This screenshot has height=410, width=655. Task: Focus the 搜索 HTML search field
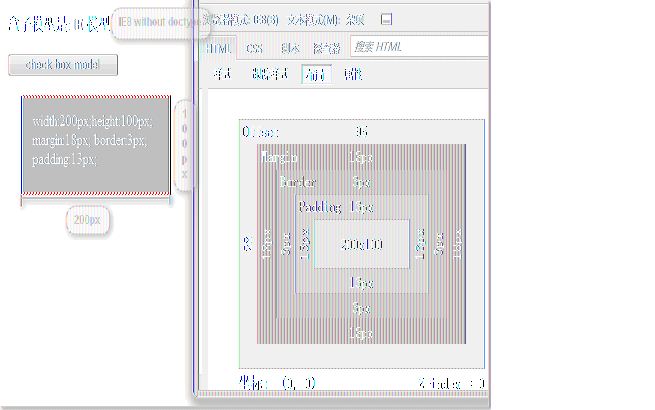click(x=419, y=46)
